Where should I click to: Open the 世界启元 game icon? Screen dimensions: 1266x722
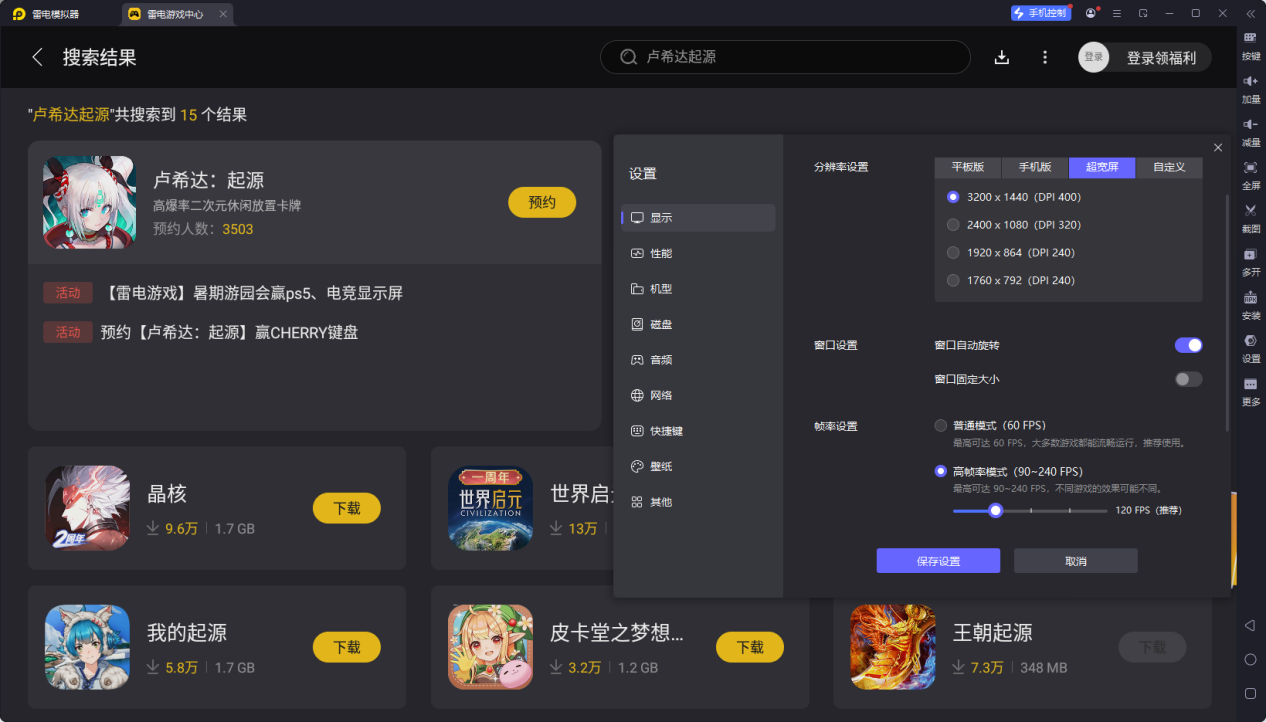click(490, 508)
